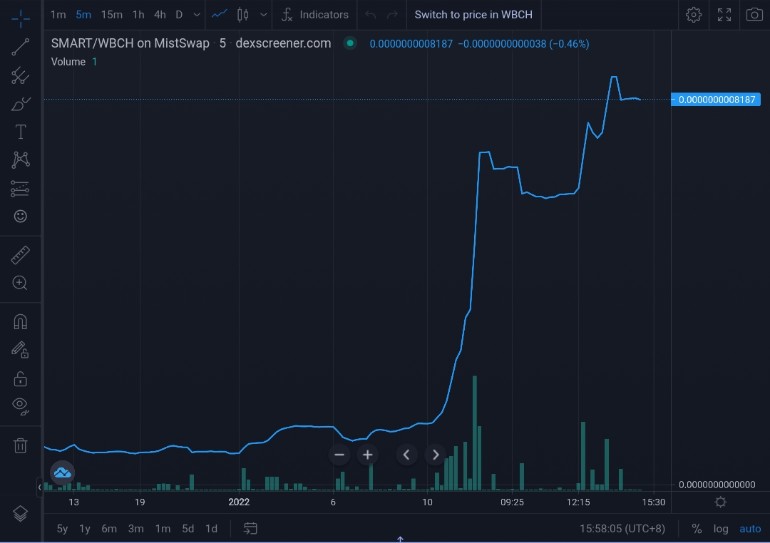This screenshot has height=543, width=770.
Task: Select the XABCD pattern tool
Action: click(x=21, y=160)
